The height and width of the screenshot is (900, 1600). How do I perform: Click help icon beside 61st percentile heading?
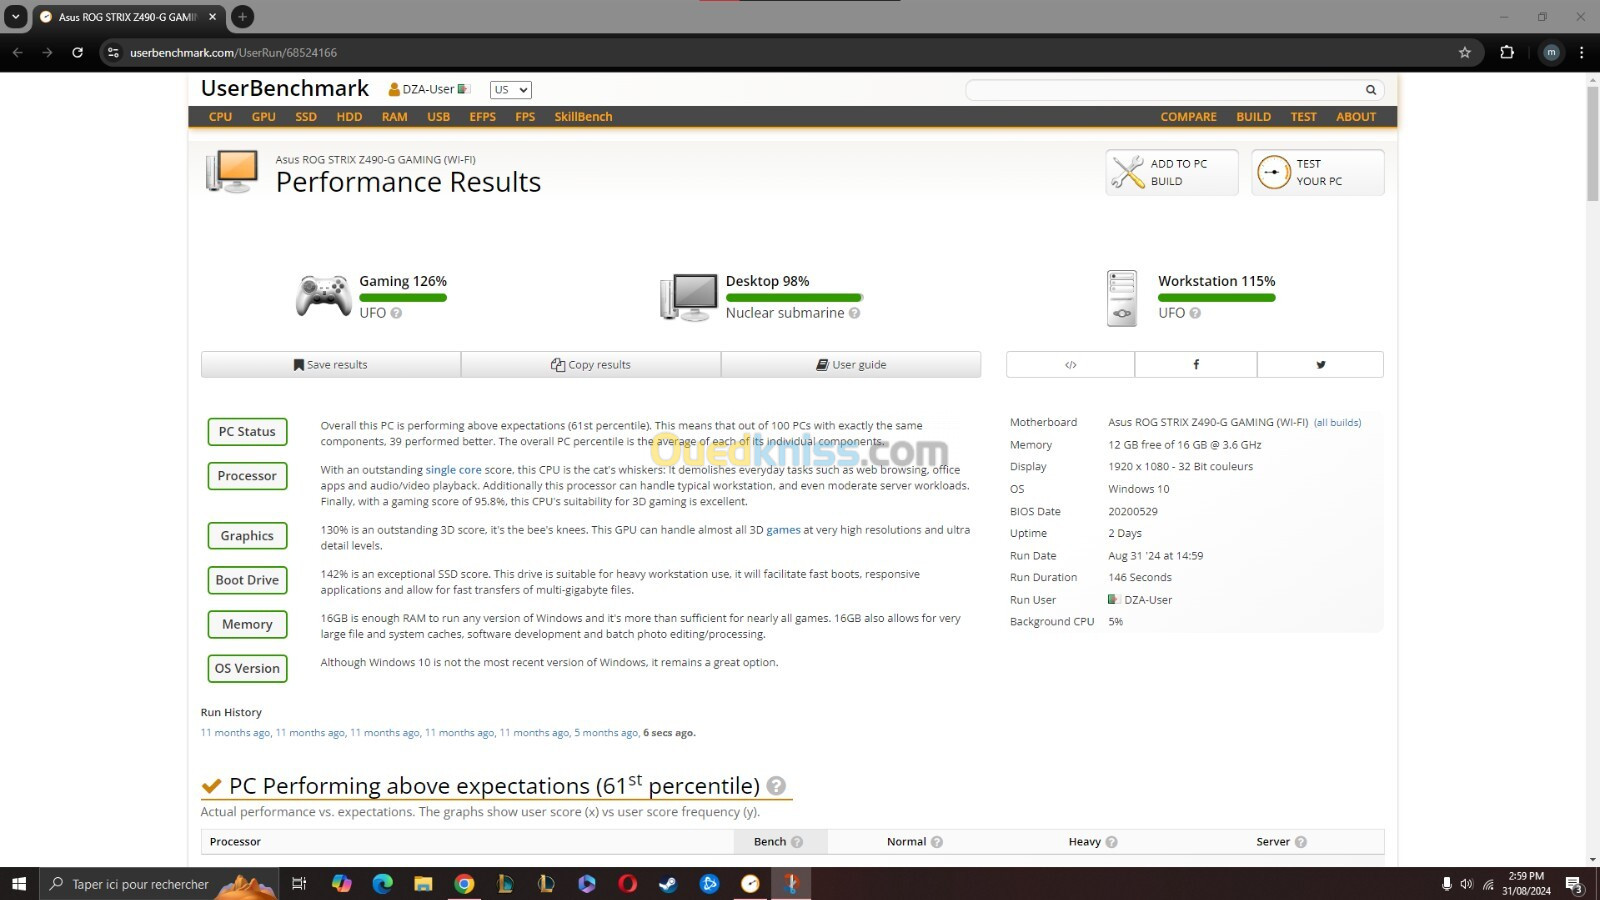click(776, 786)
